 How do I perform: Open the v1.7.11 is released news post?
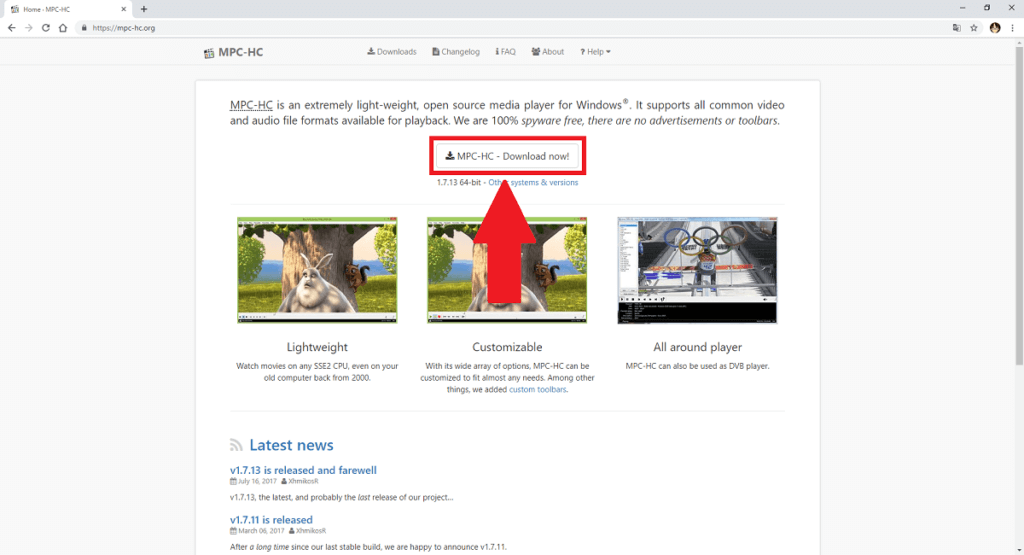coord(271,520)
